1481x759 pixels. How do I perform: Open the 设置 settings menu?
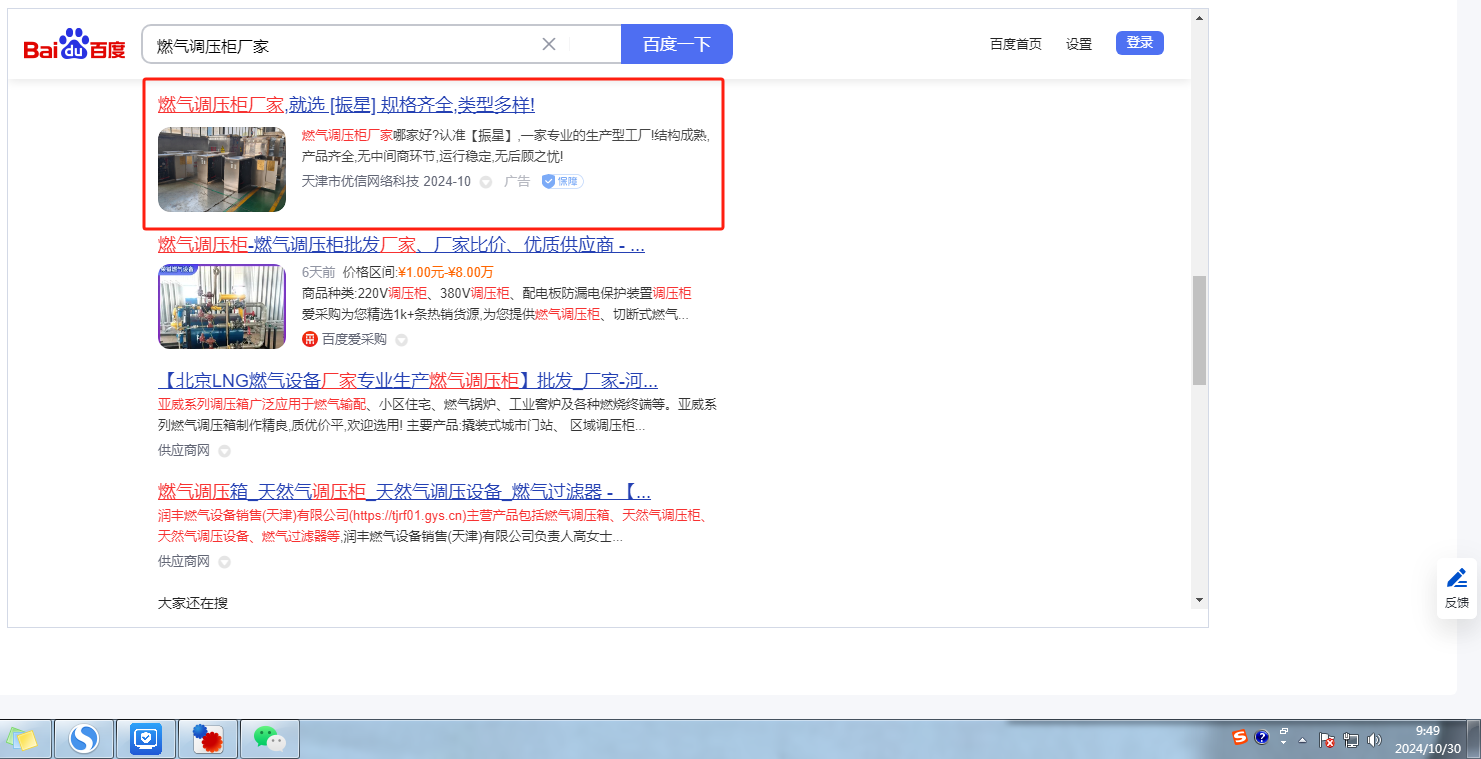tap(1079, 44)
